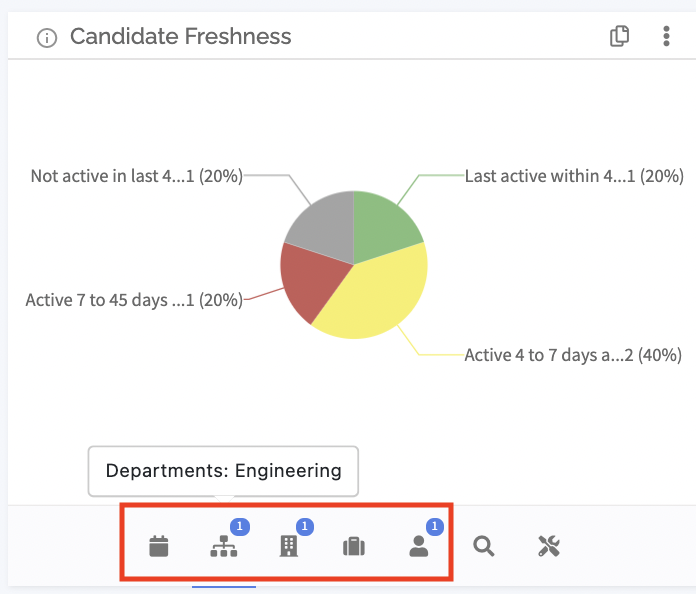
Task: Open the departments hierarchy filter
Action: [x=224, y=546]
